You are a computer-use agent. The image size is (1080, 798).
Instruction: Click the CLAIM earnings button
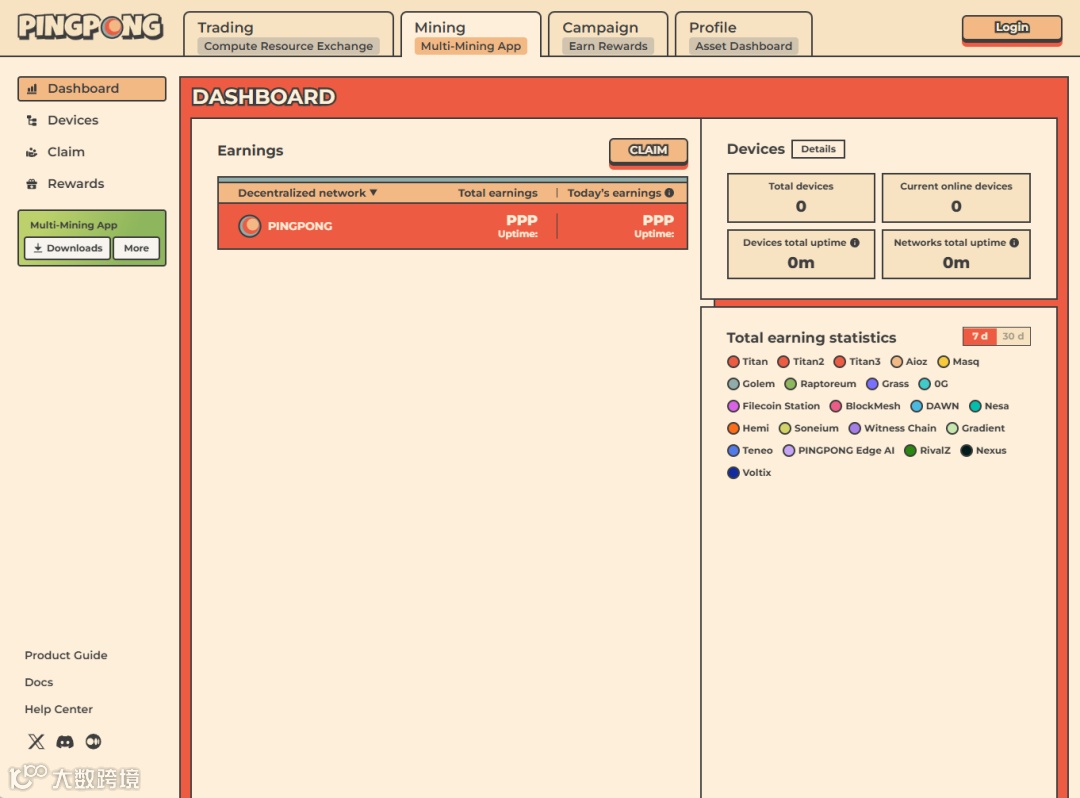point(648,151)
